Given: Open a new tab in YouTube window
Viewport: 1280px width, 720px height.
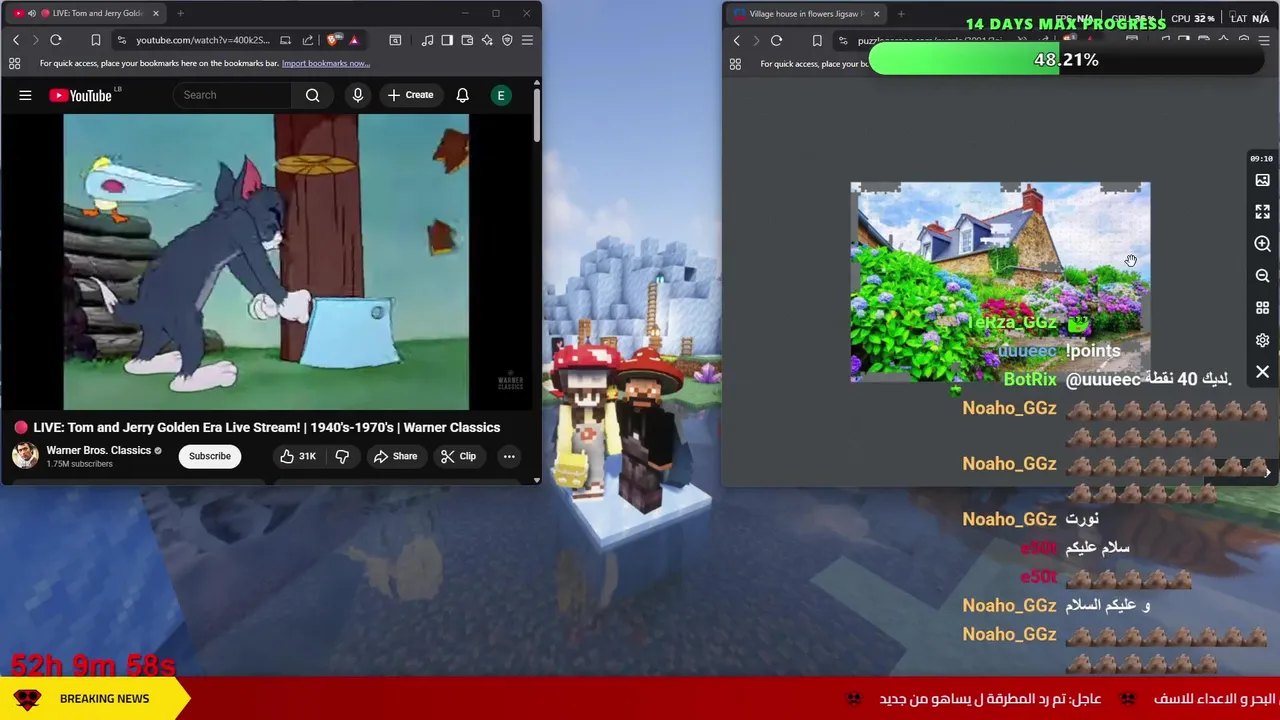Looking at the screenshot, I should (x=180, y=13).
